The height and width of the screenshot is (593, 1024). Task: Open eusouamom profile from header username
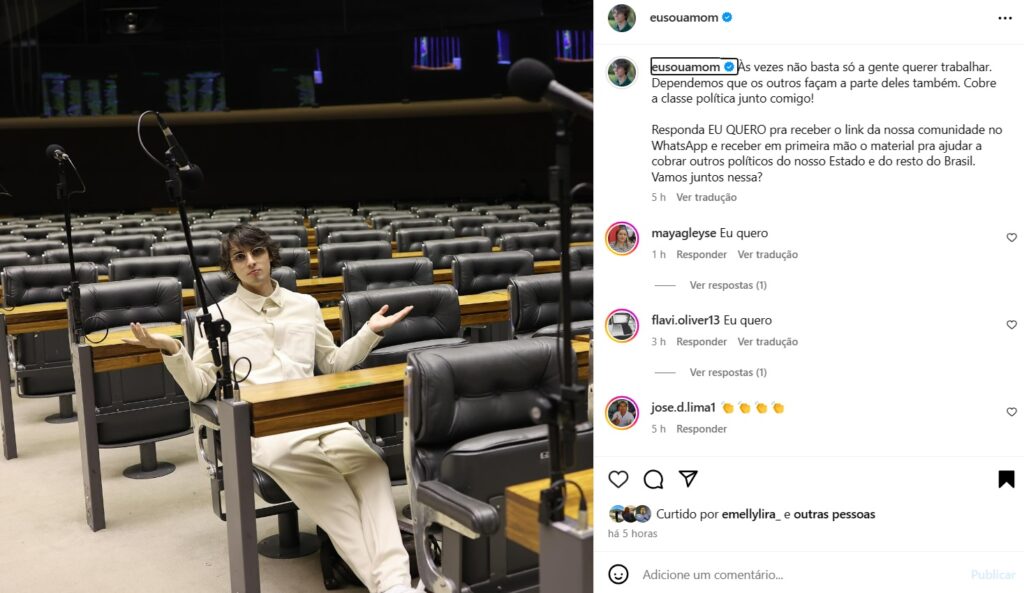click(684, 18)
